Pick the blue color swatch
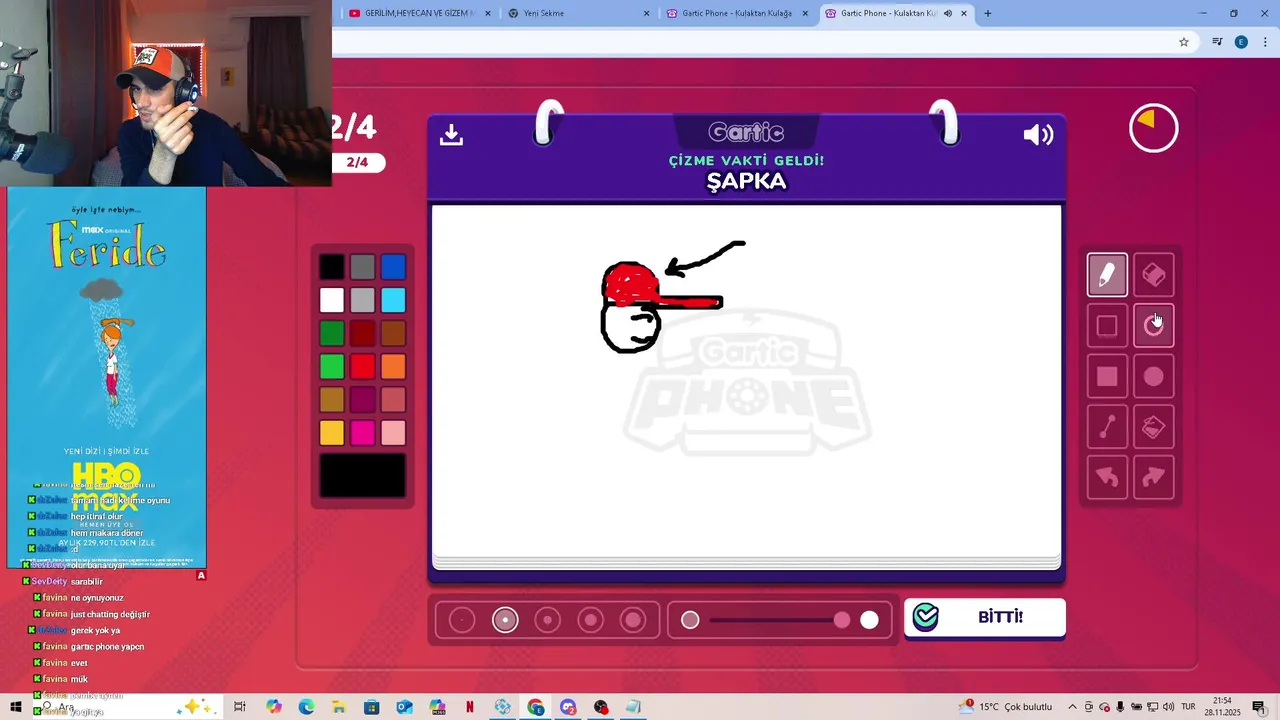The width and height of the screenshot is (1280, 720). pos(393,267)
